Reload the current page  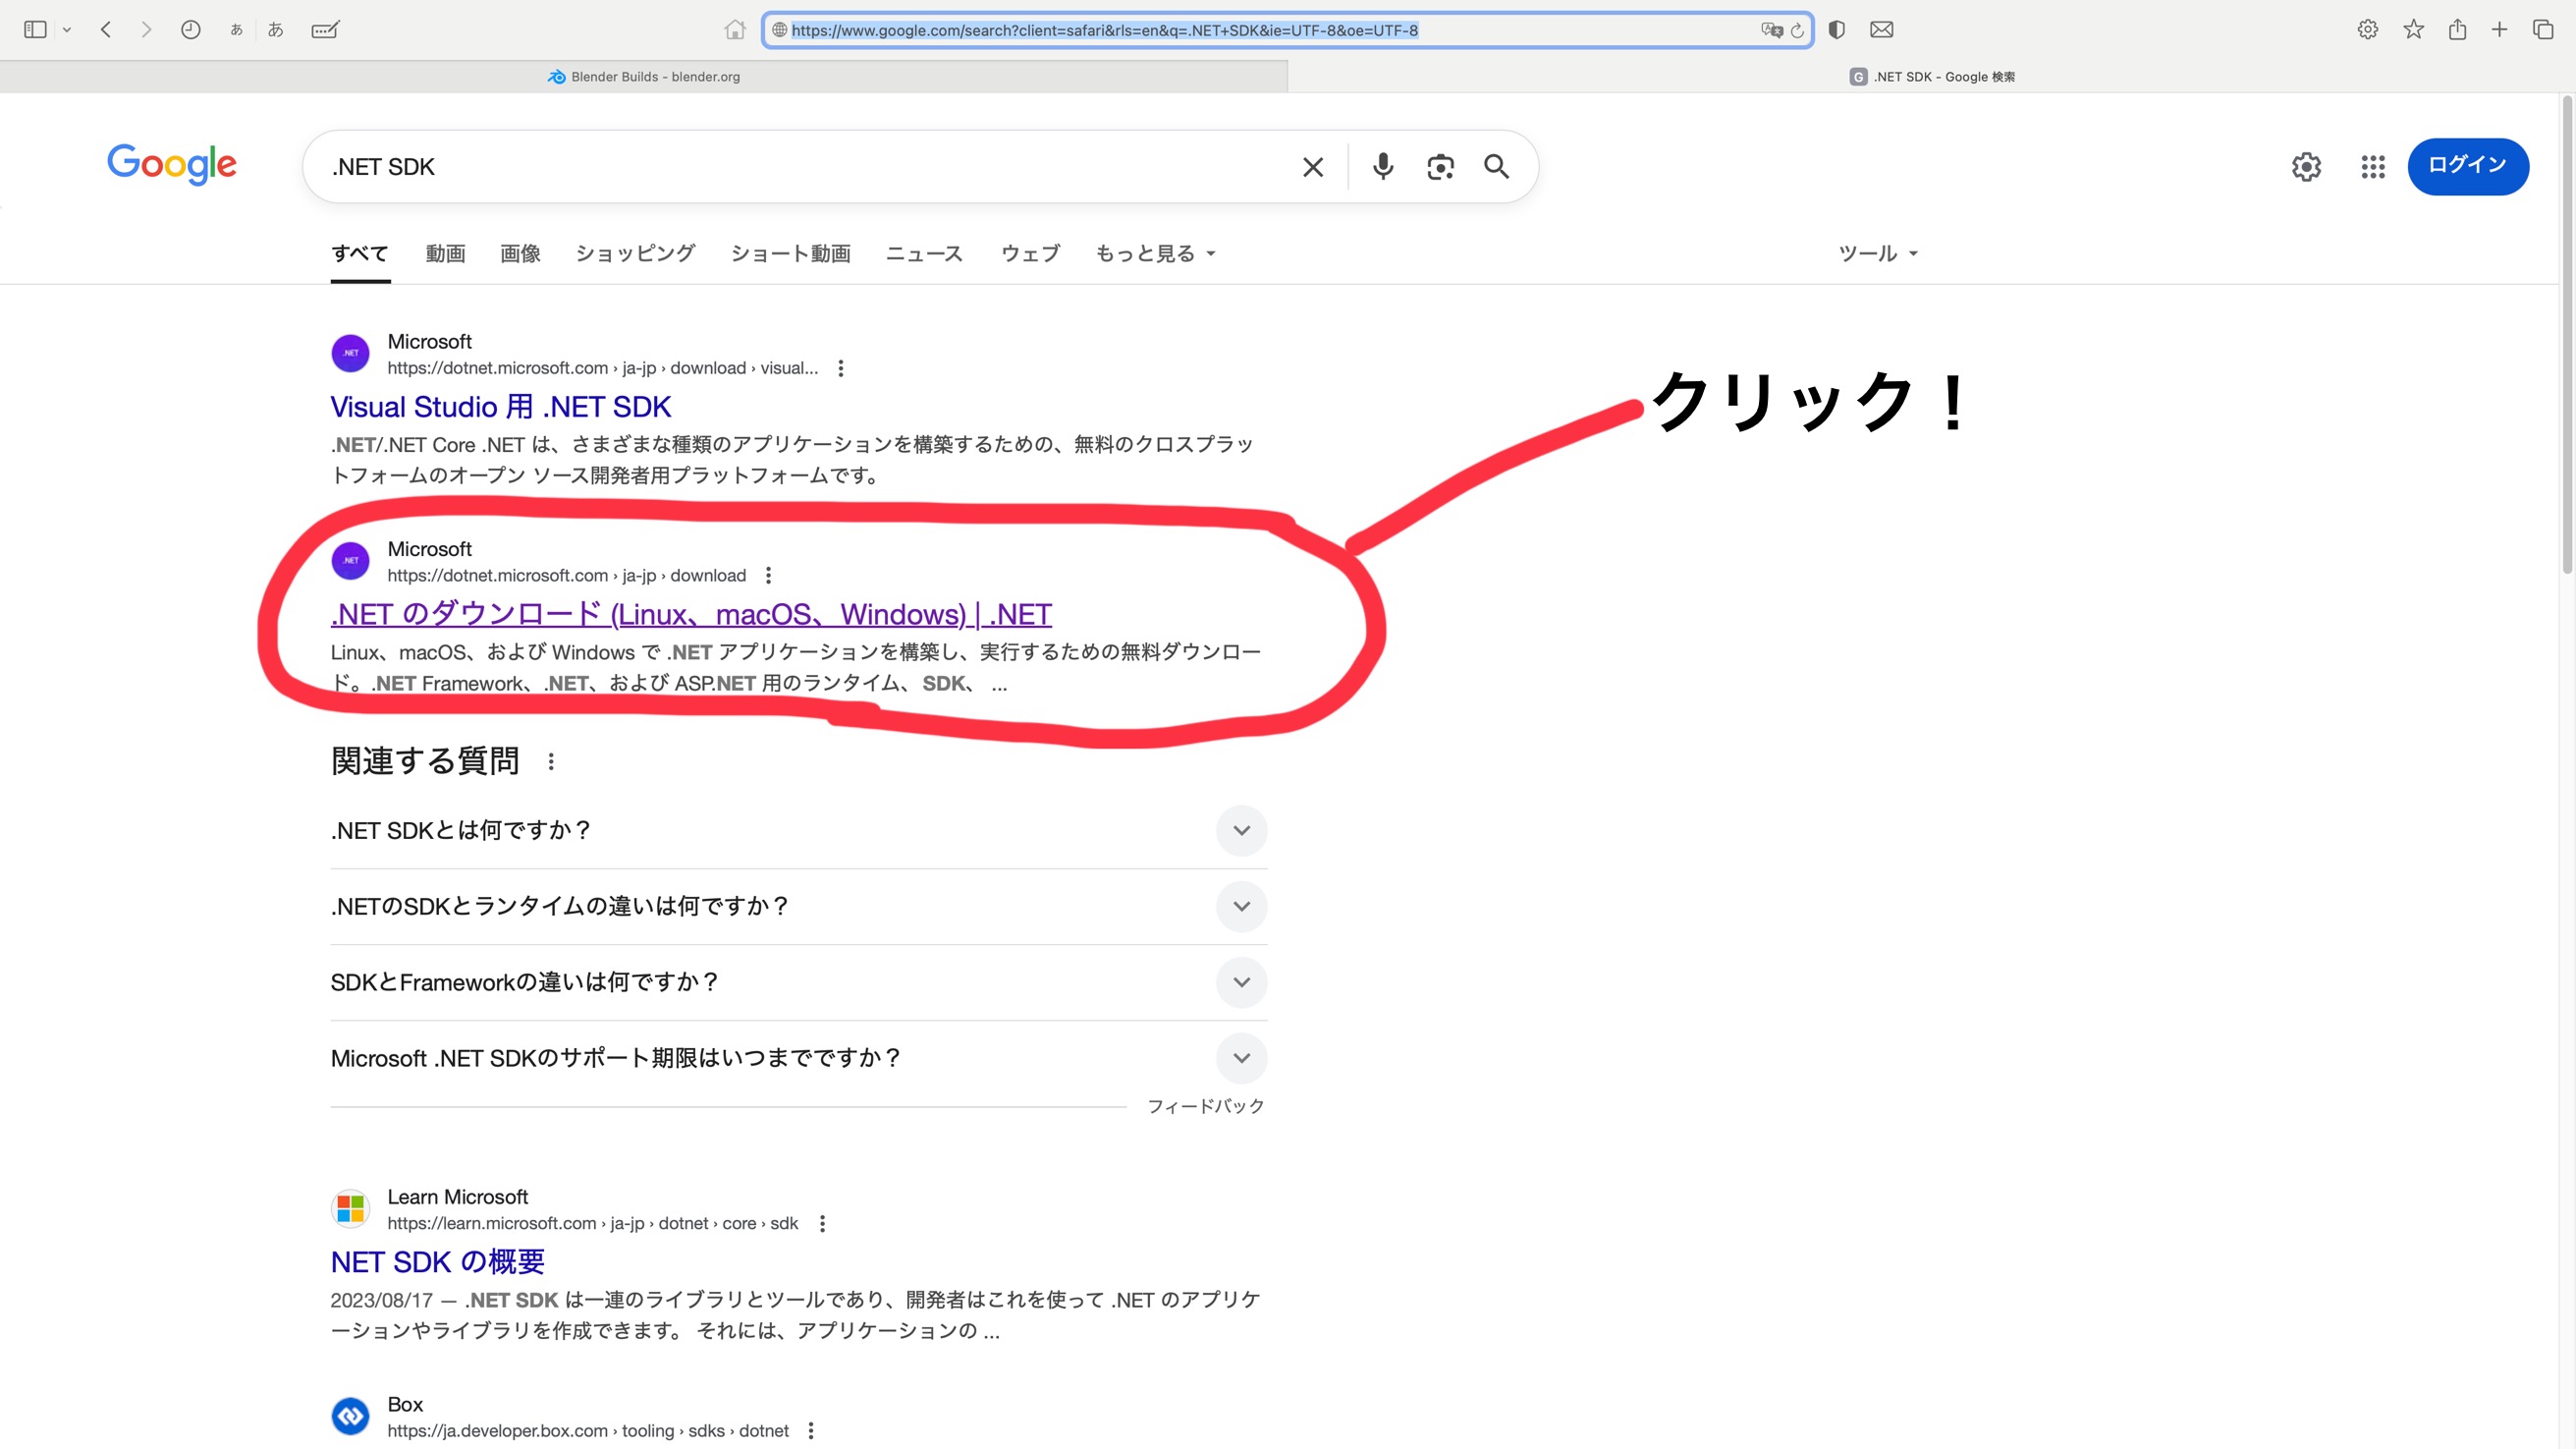pyautogui.click(x=1797, y=30)
